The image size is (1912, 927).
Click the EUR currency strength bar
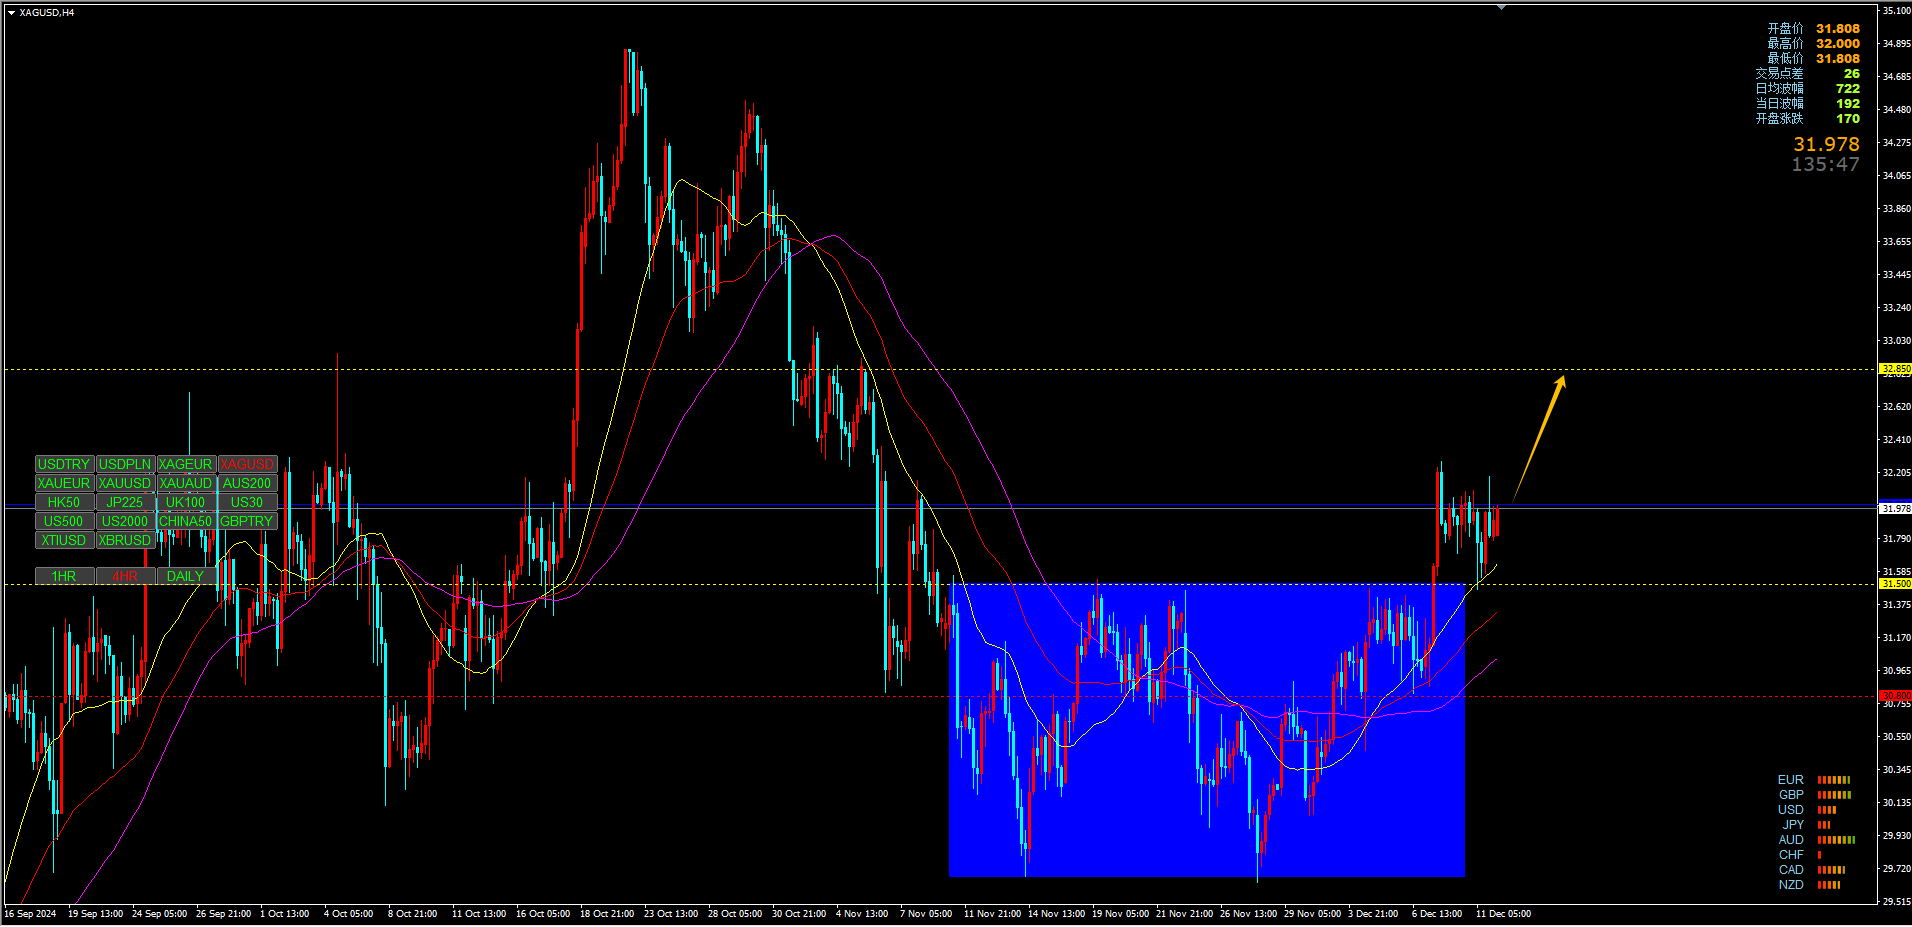[1834, 780]
